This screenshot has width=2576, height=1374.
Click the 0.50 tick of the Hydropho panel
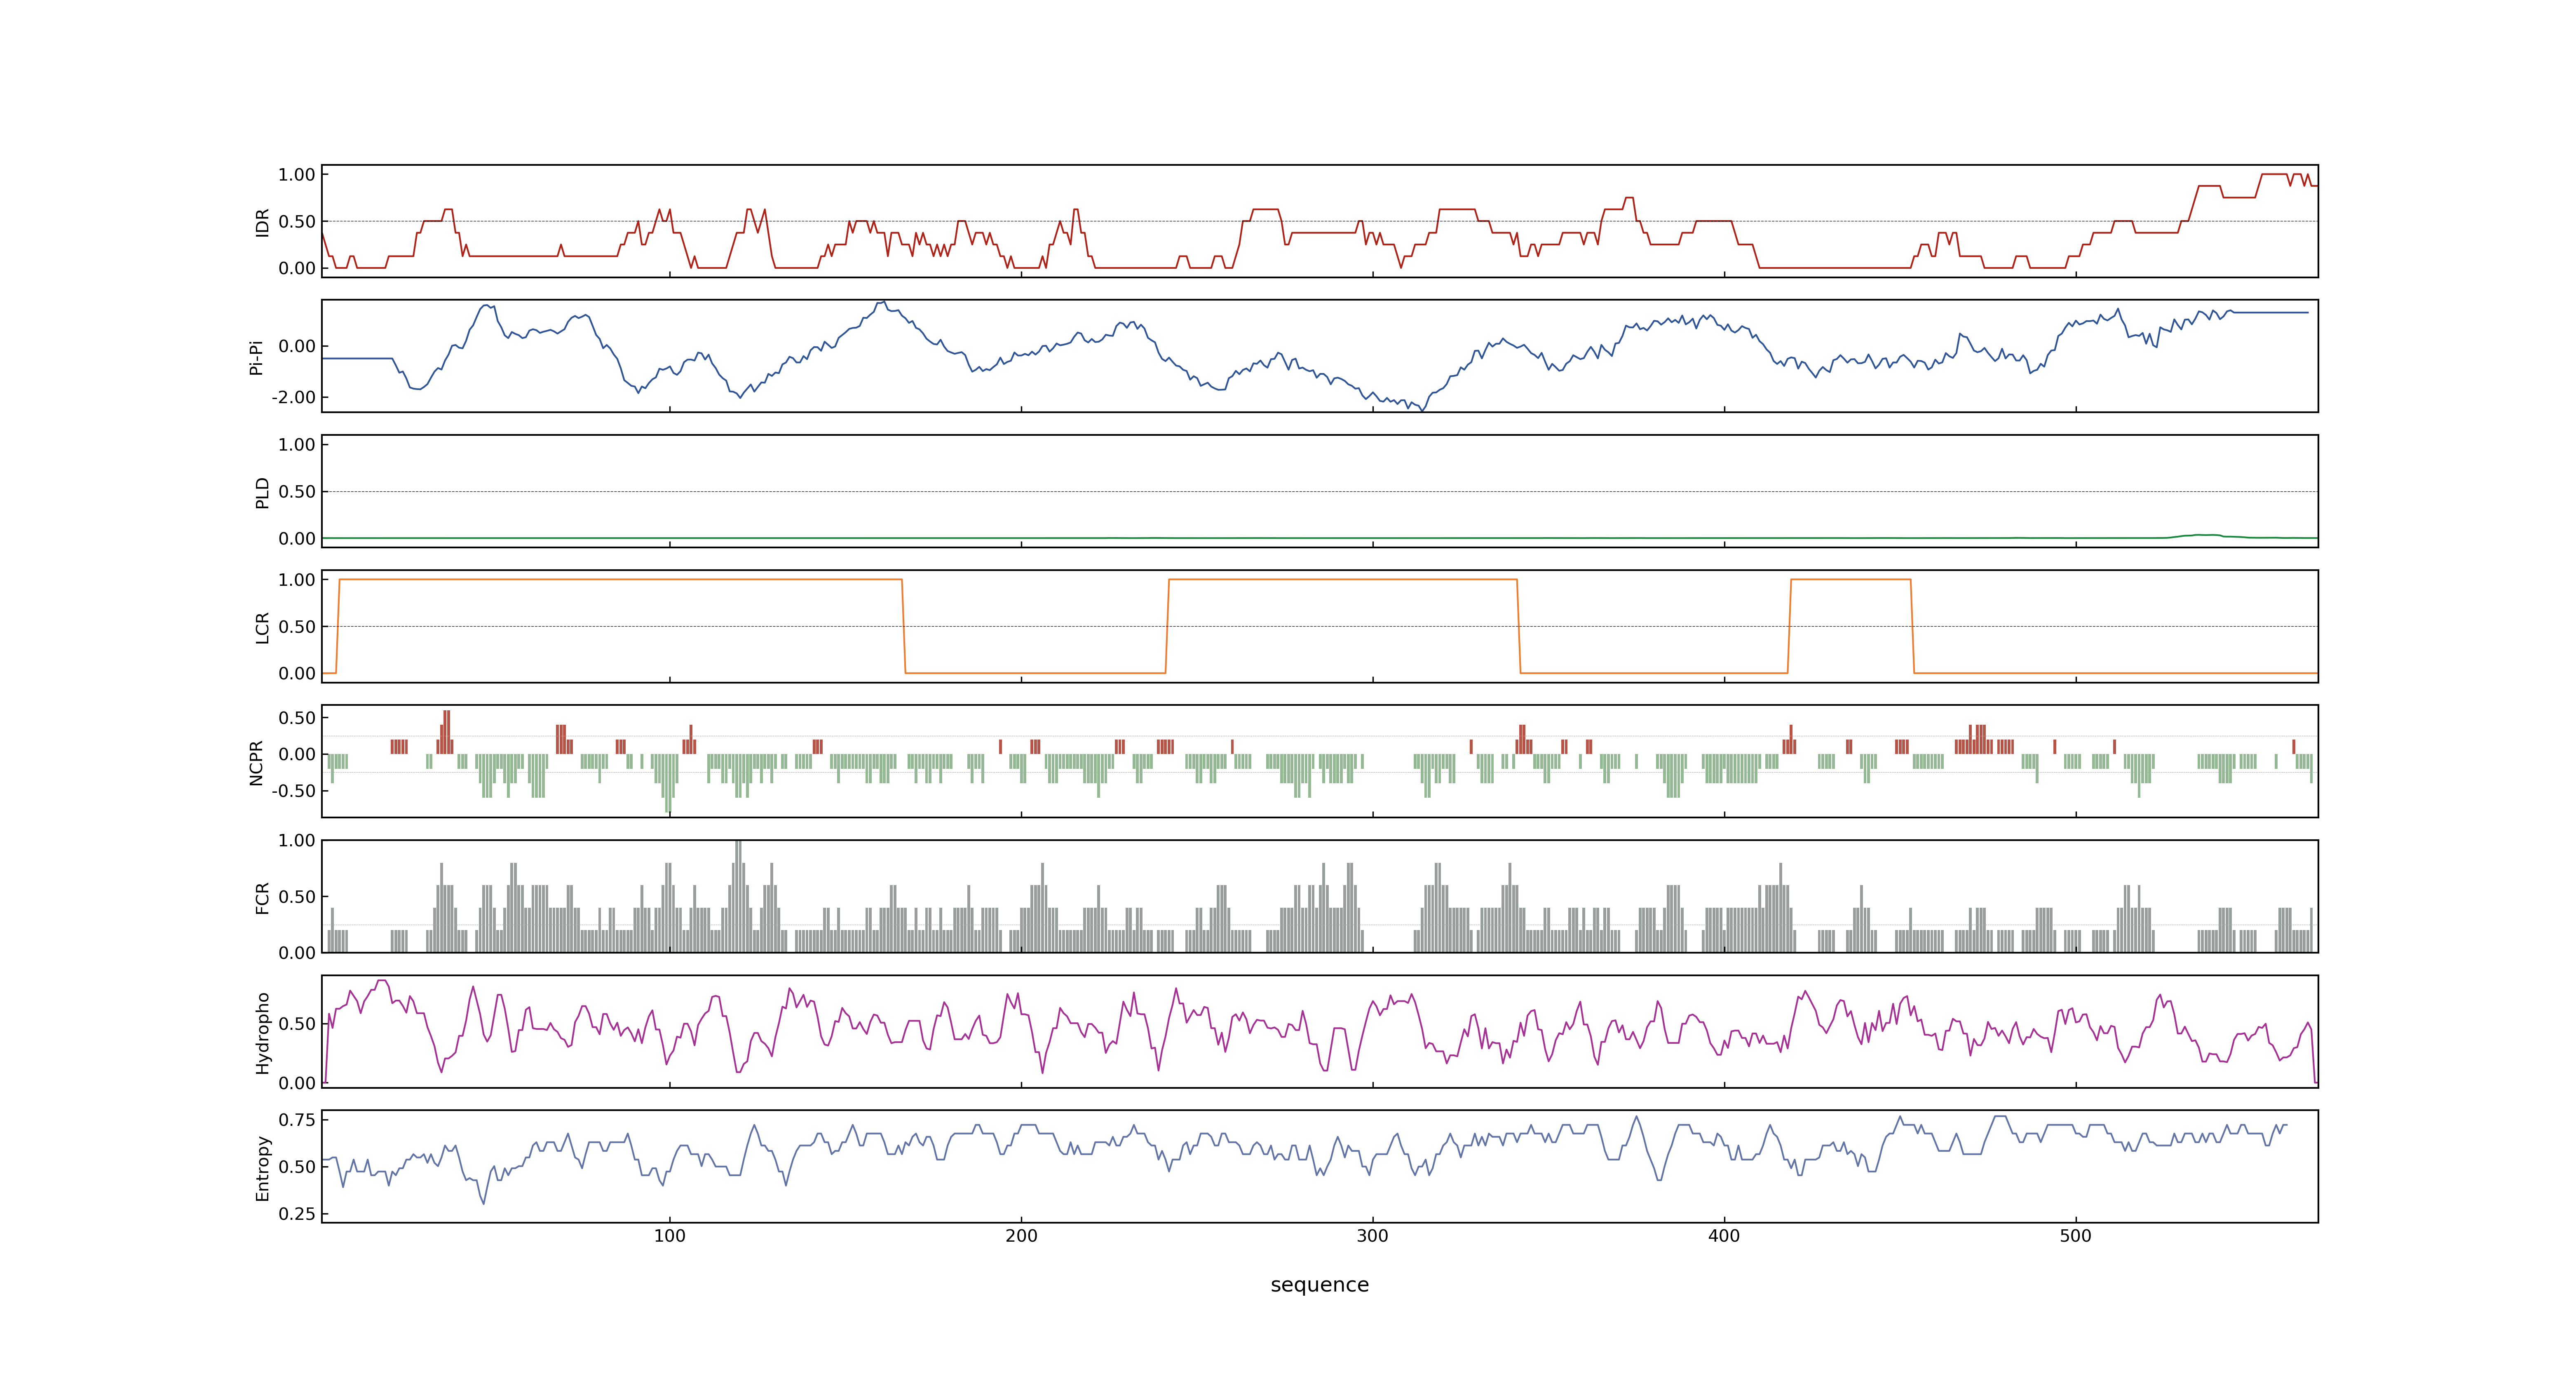tap(297, 1024)
